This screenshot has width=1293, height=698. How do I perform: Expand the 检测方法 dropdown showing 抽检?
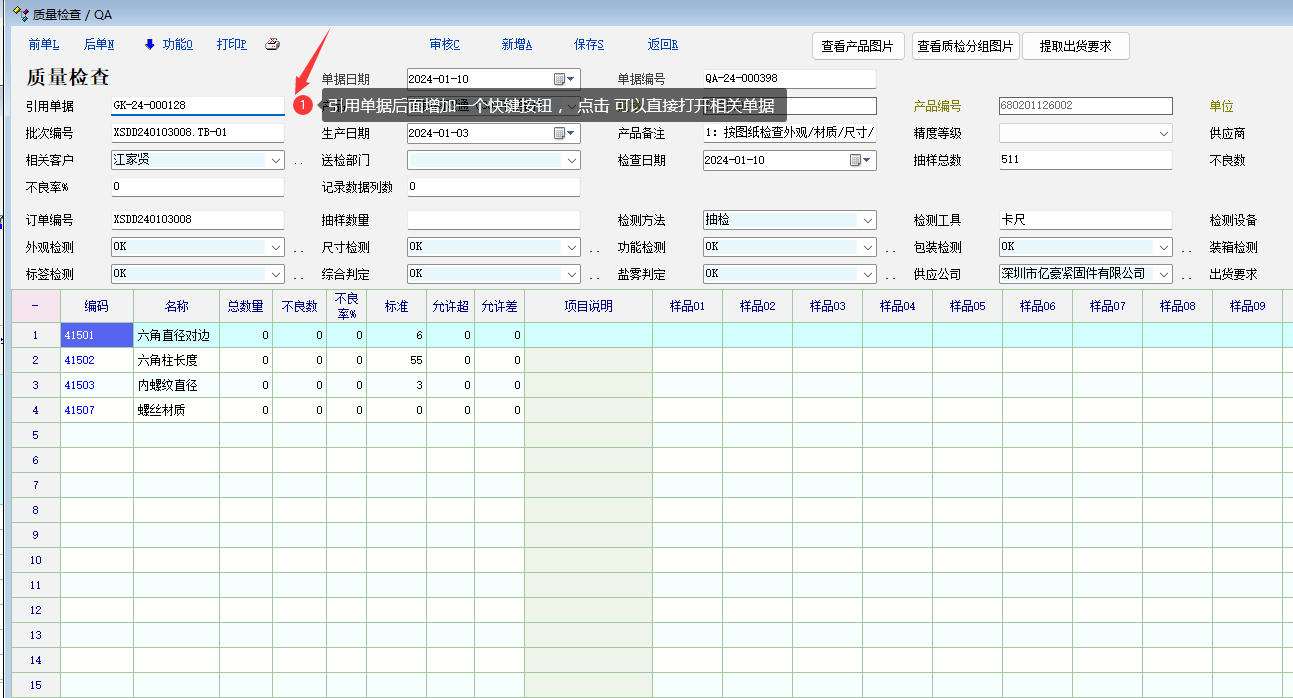[868, 220]
